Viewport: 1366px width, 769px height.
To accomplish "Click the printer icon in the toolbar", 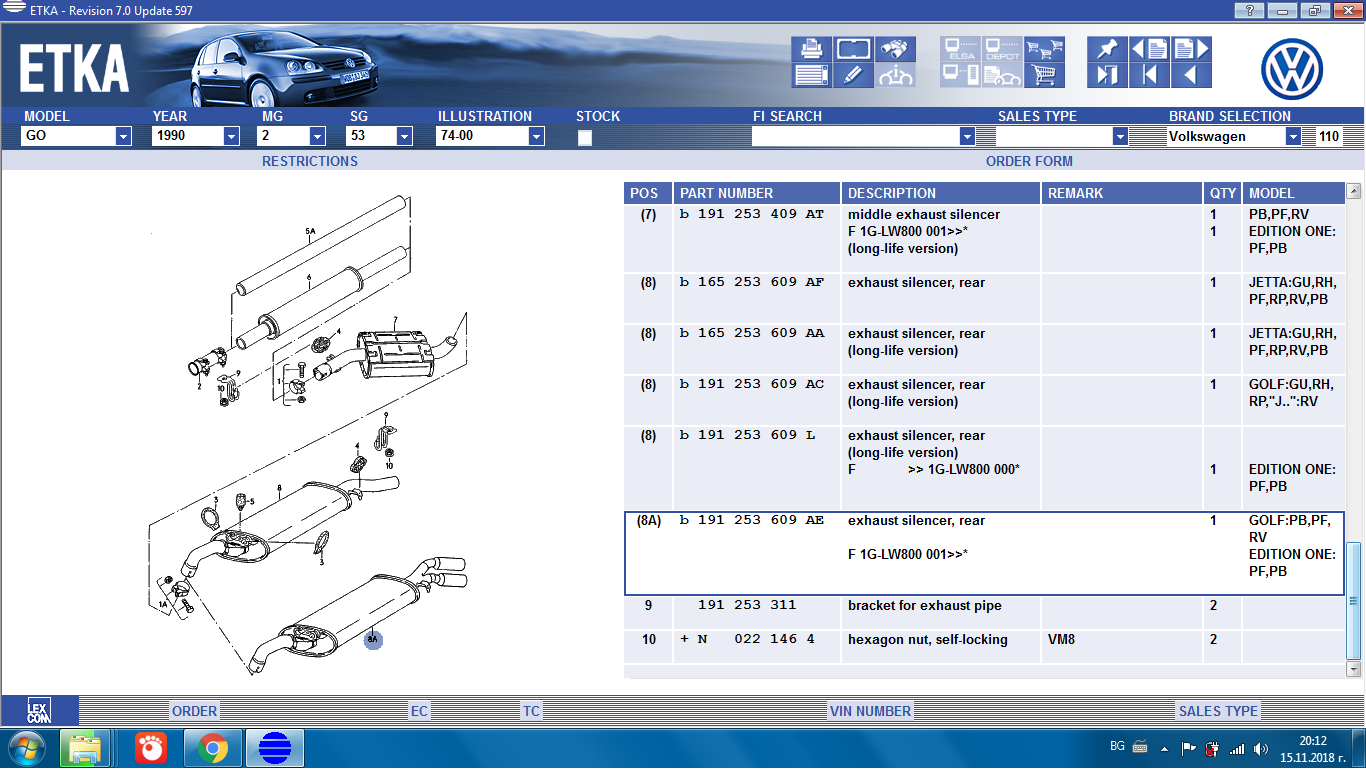I will coord(811,49).
